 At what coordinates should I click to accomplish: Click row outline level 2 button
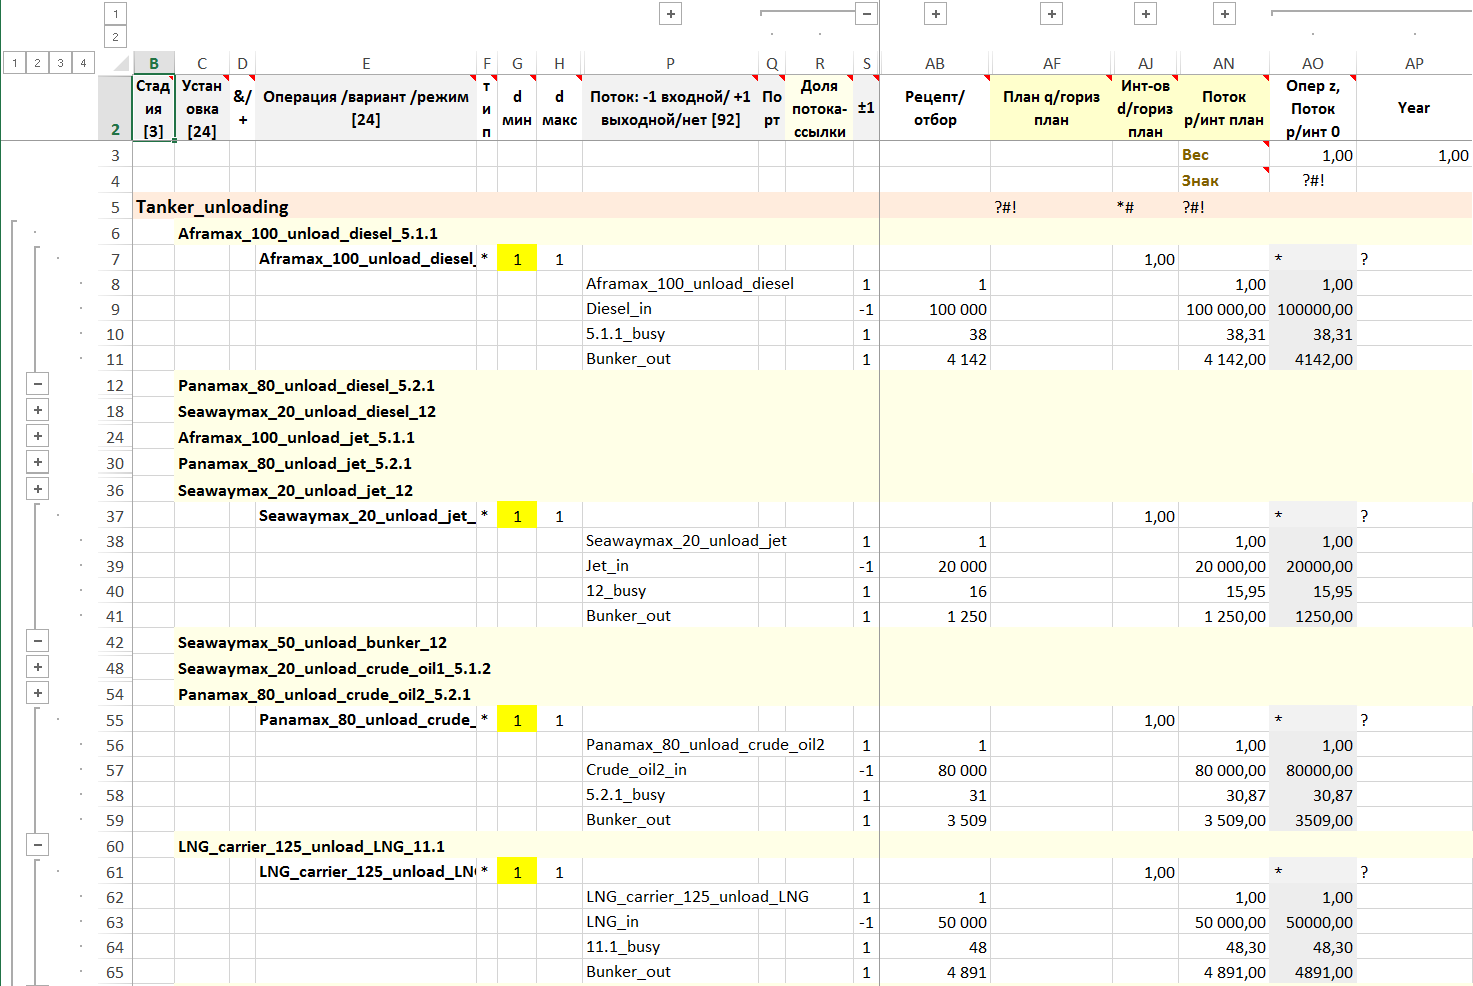(38, 63)
